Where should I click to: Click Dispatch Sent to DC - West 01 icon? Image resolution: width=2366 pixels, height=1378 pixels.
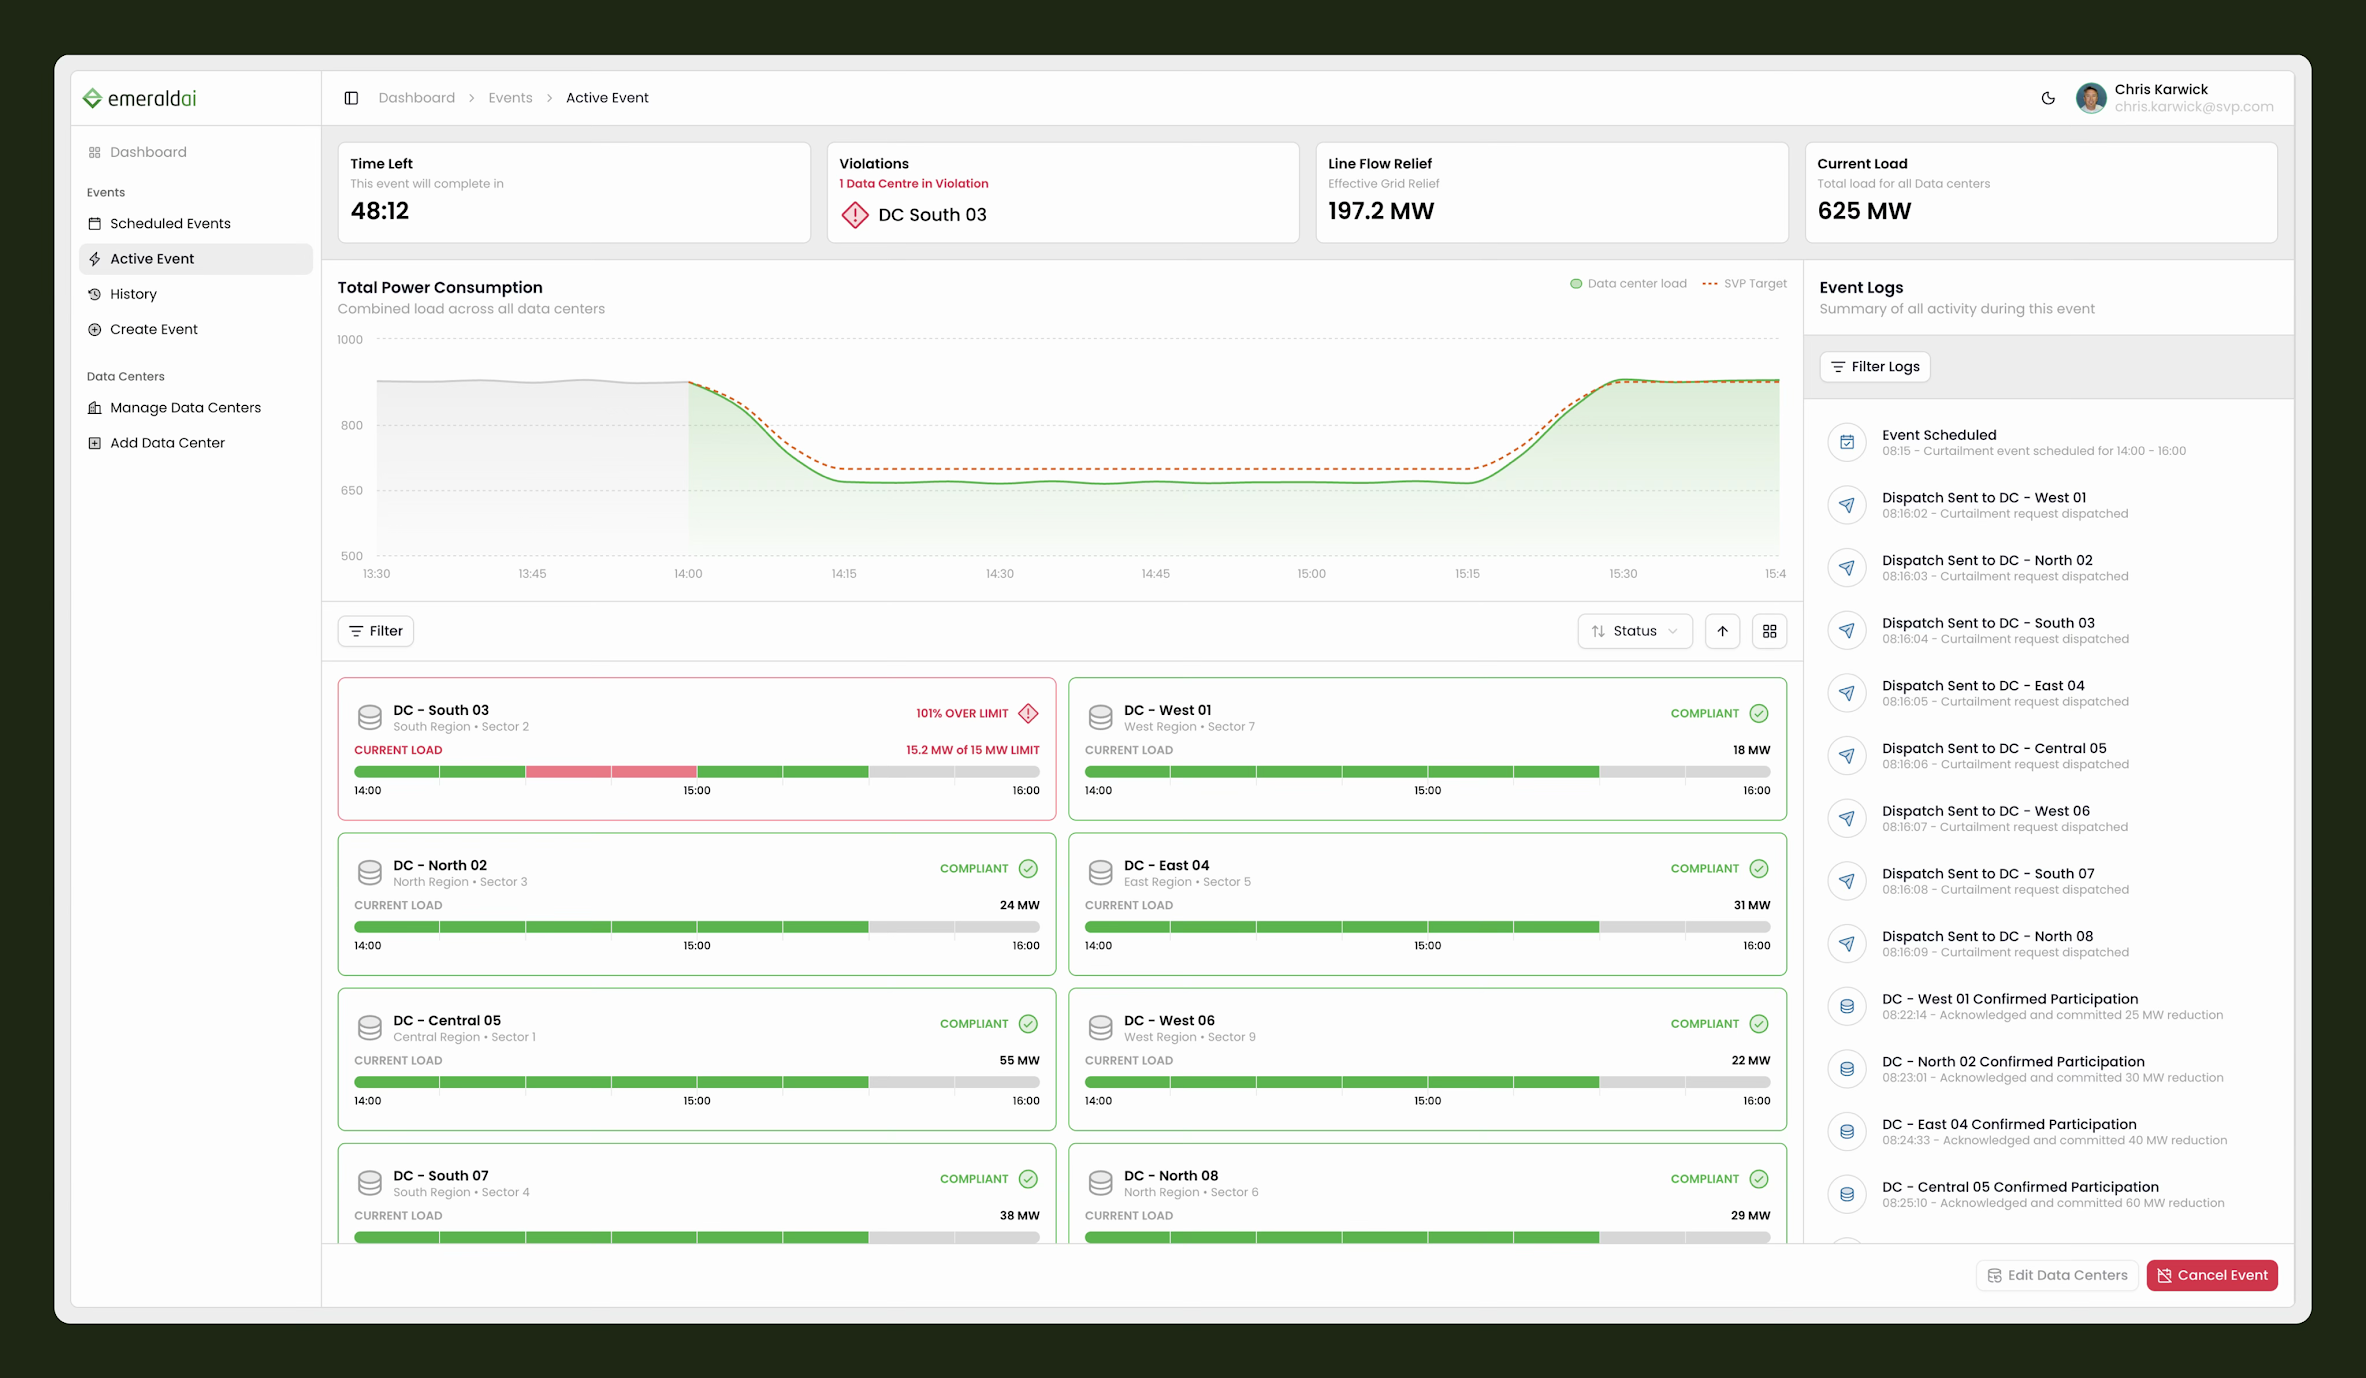pyautogui.click(x=1847, y=505)
